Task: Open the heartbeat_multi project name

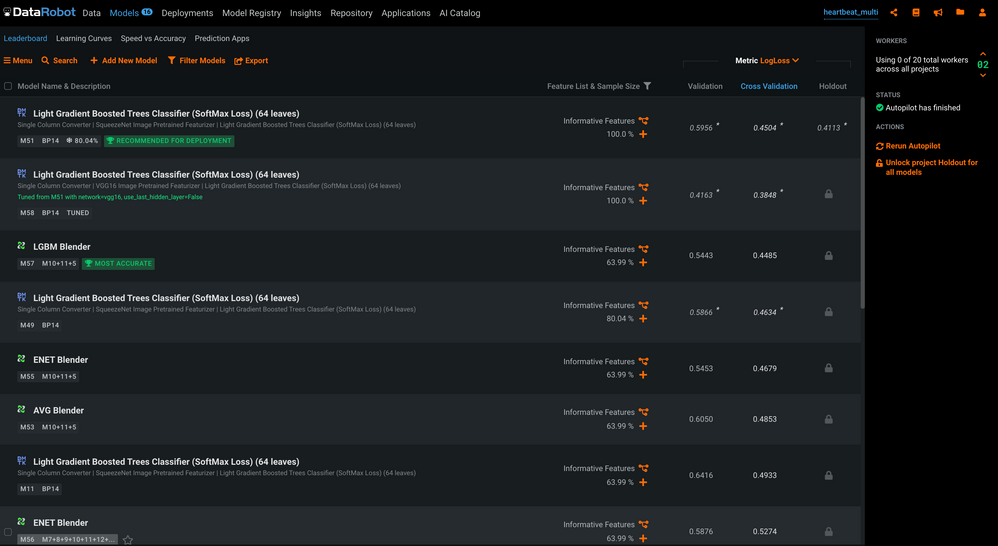Action: [850, 12]
